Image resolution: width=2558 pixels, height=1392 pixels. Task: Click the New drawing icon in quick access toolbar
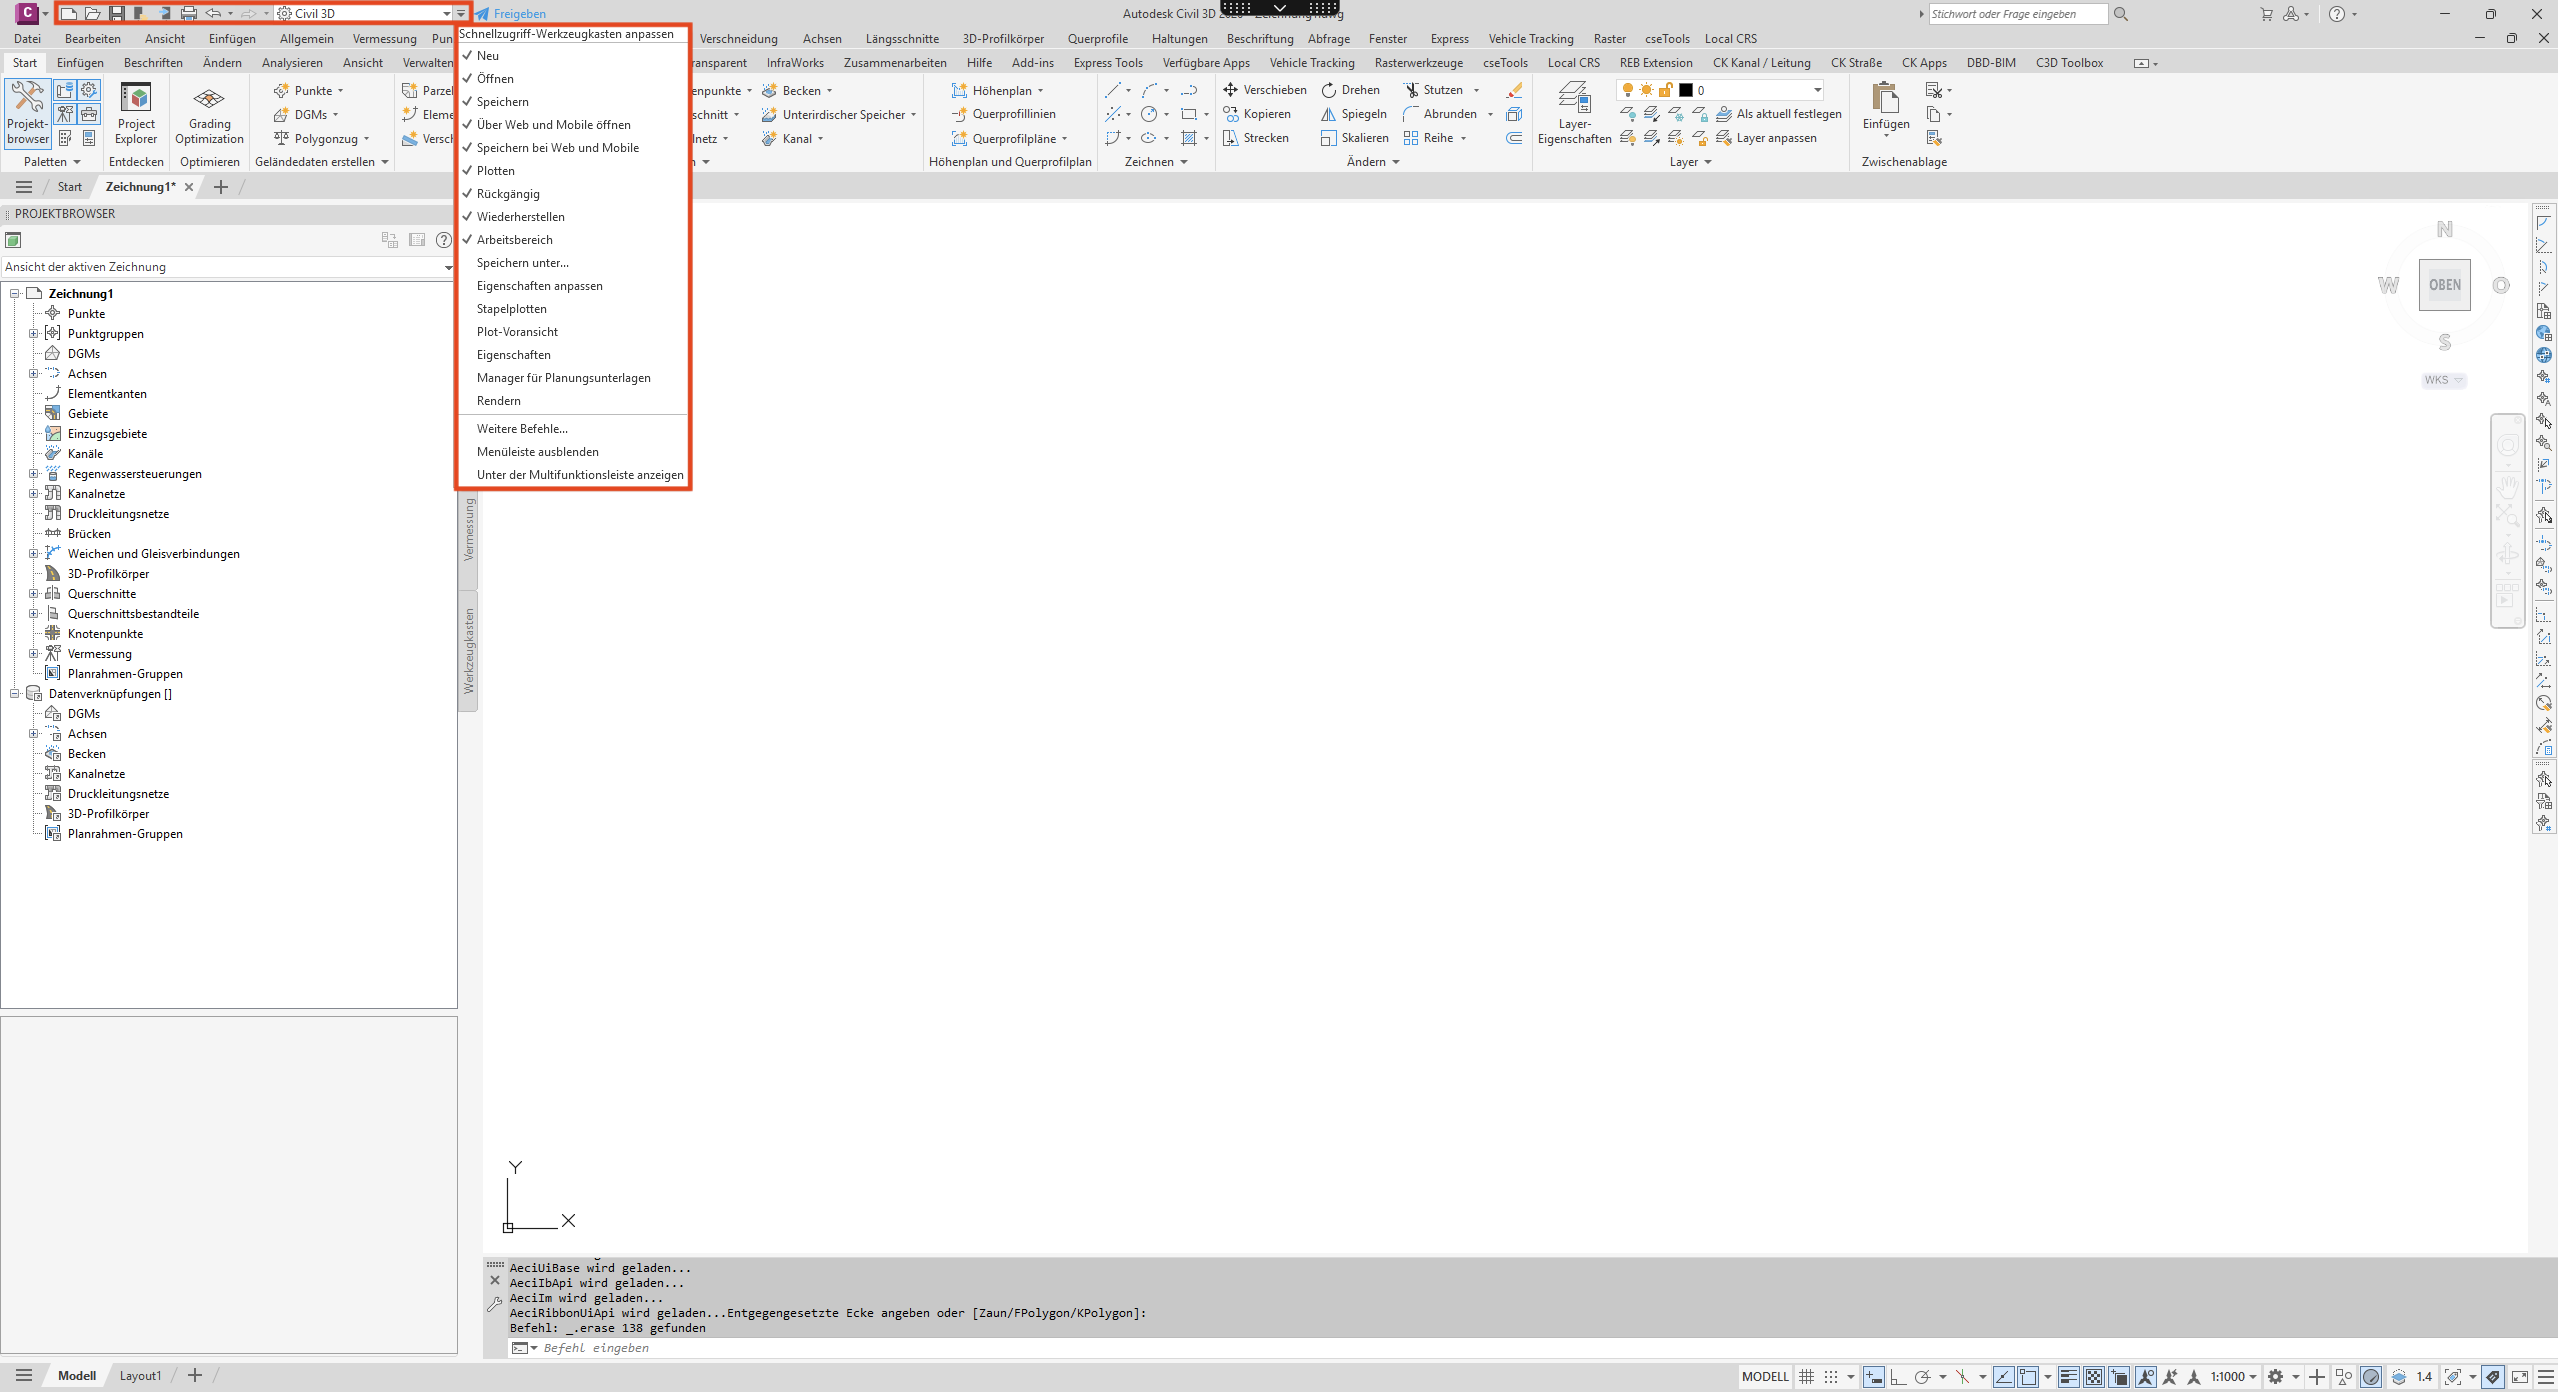click(69, 14)
